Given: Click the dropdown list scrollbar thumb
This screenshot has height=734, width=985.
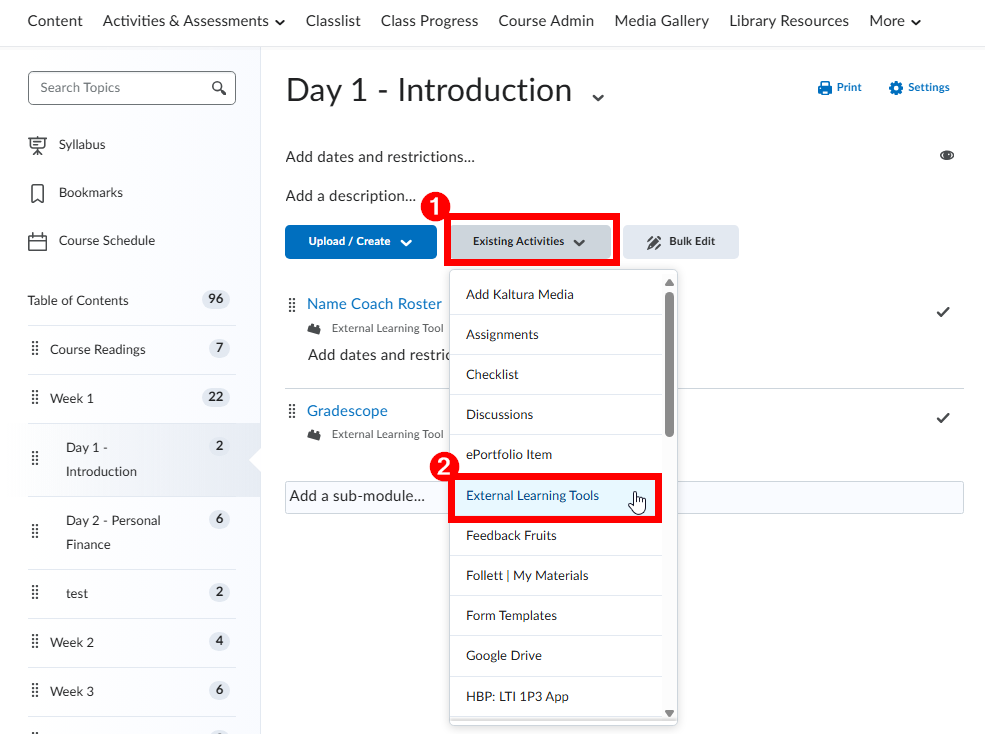Looking at the screenshot, I should click(669, 363).
